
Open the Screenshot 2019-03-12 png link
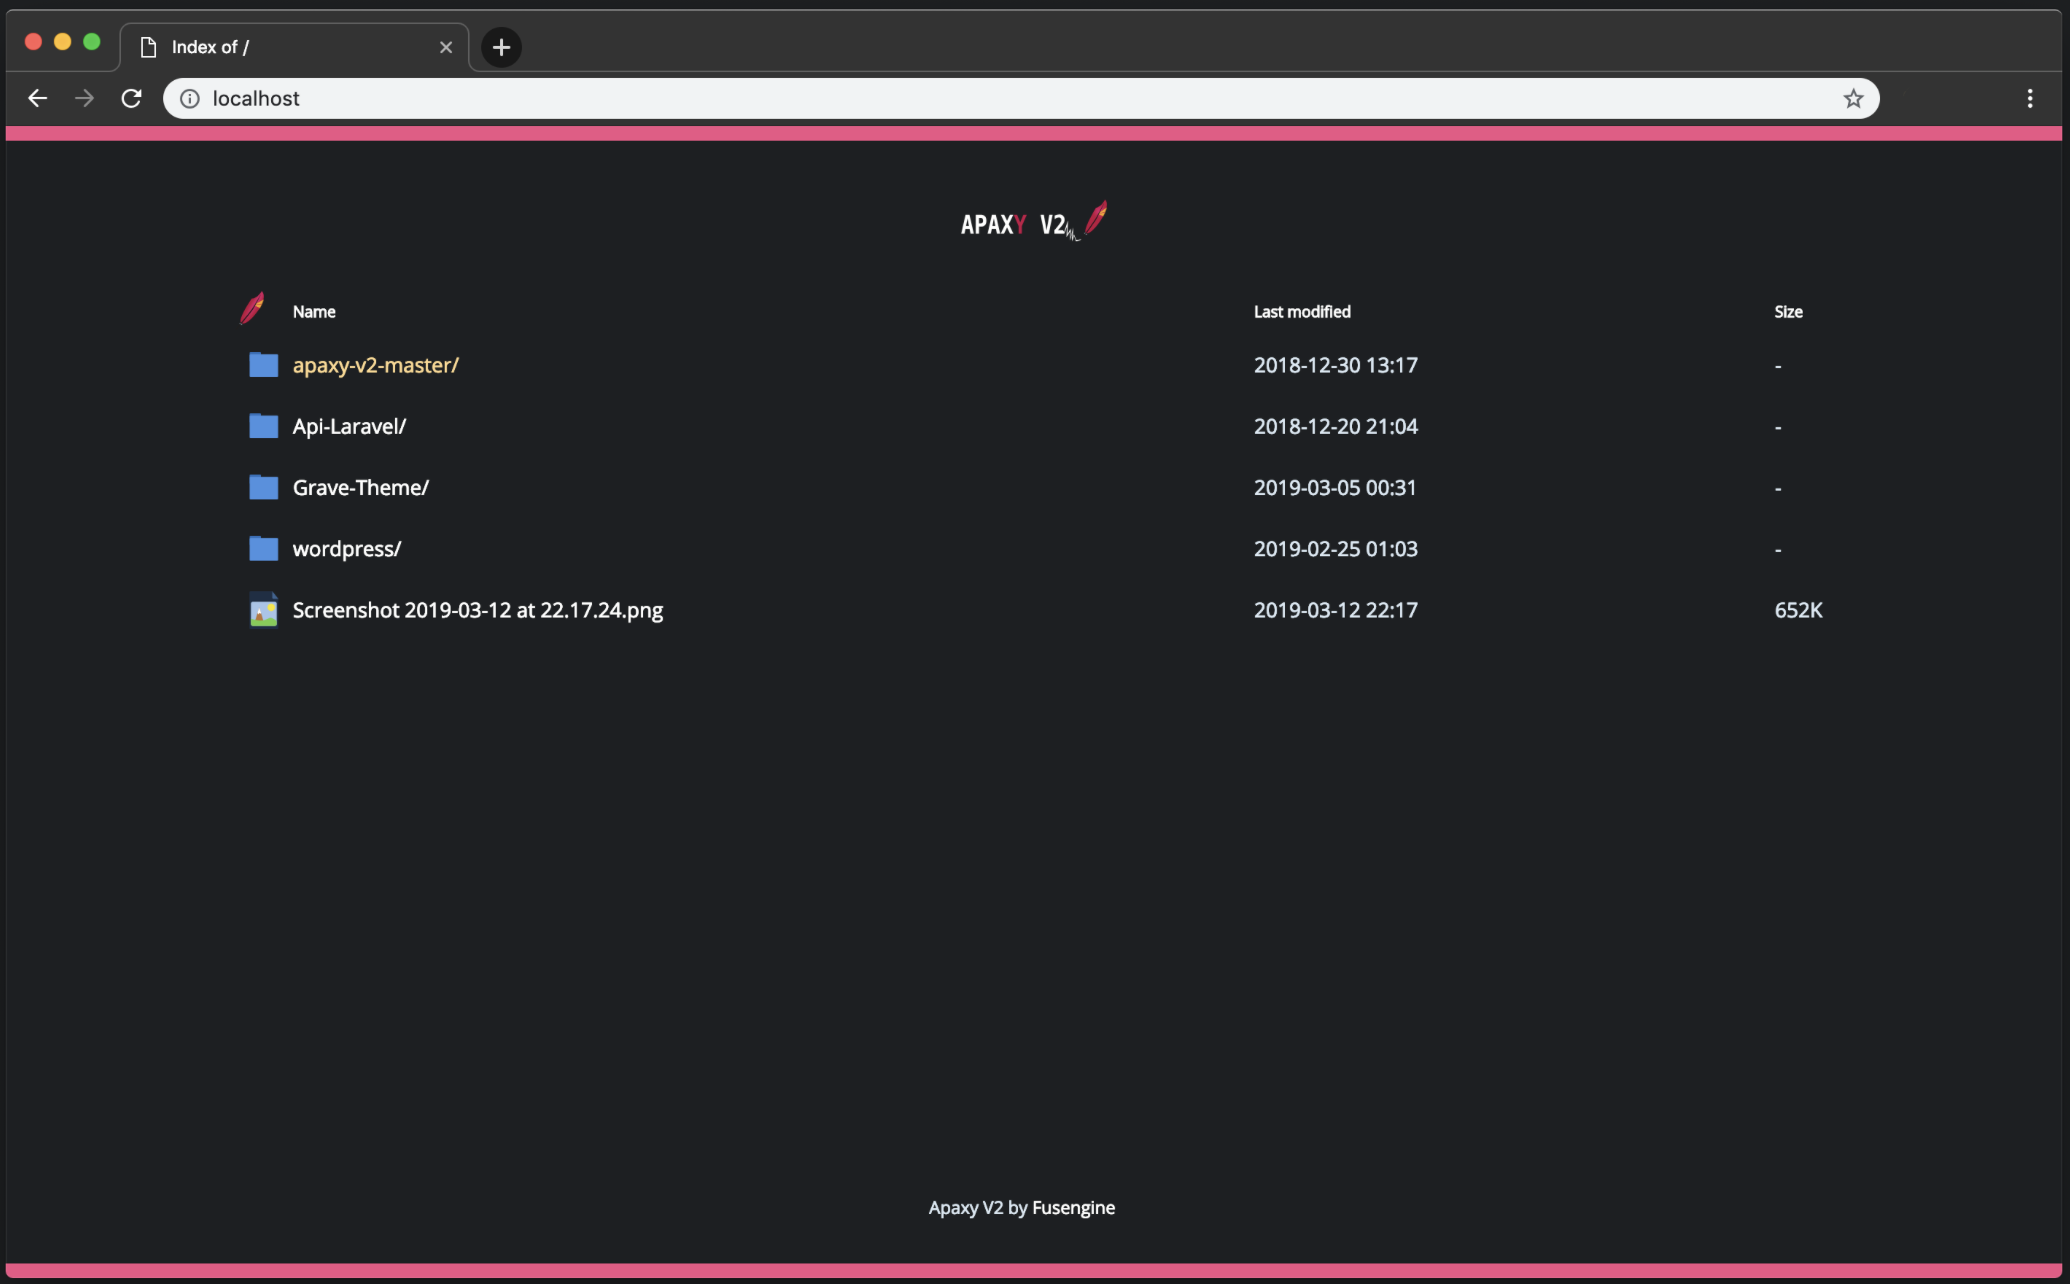pos(477,610)
